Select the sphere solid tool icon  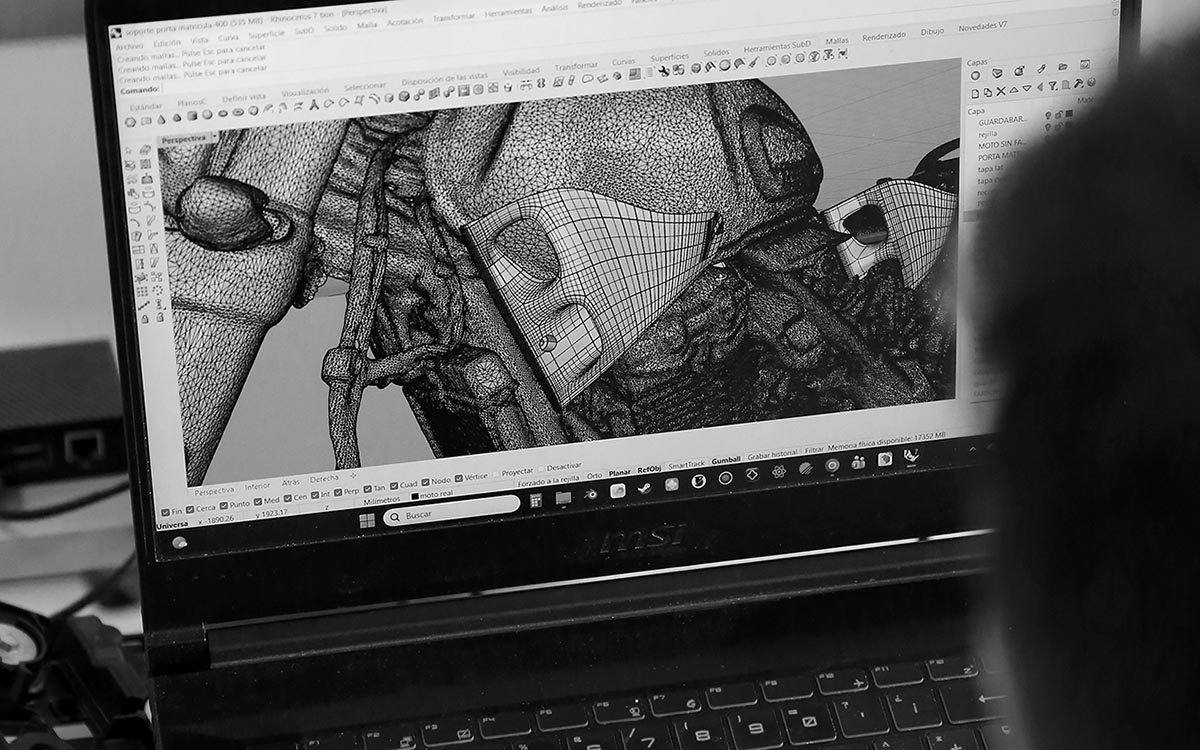point(207,114)
